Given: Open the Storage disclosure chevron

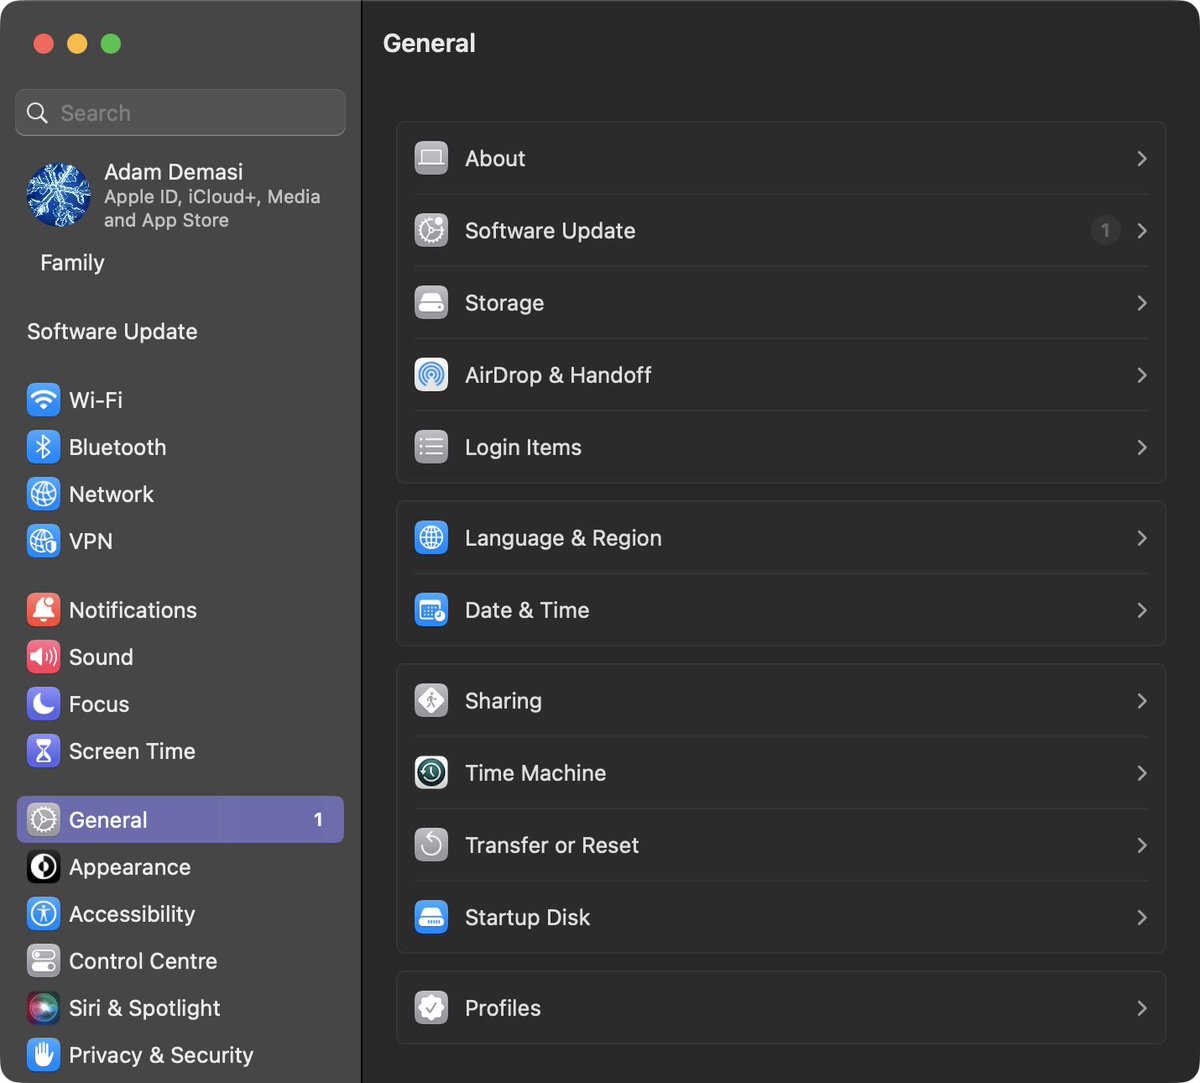Looking at the screenshot, I should [x=1142, y=303].
